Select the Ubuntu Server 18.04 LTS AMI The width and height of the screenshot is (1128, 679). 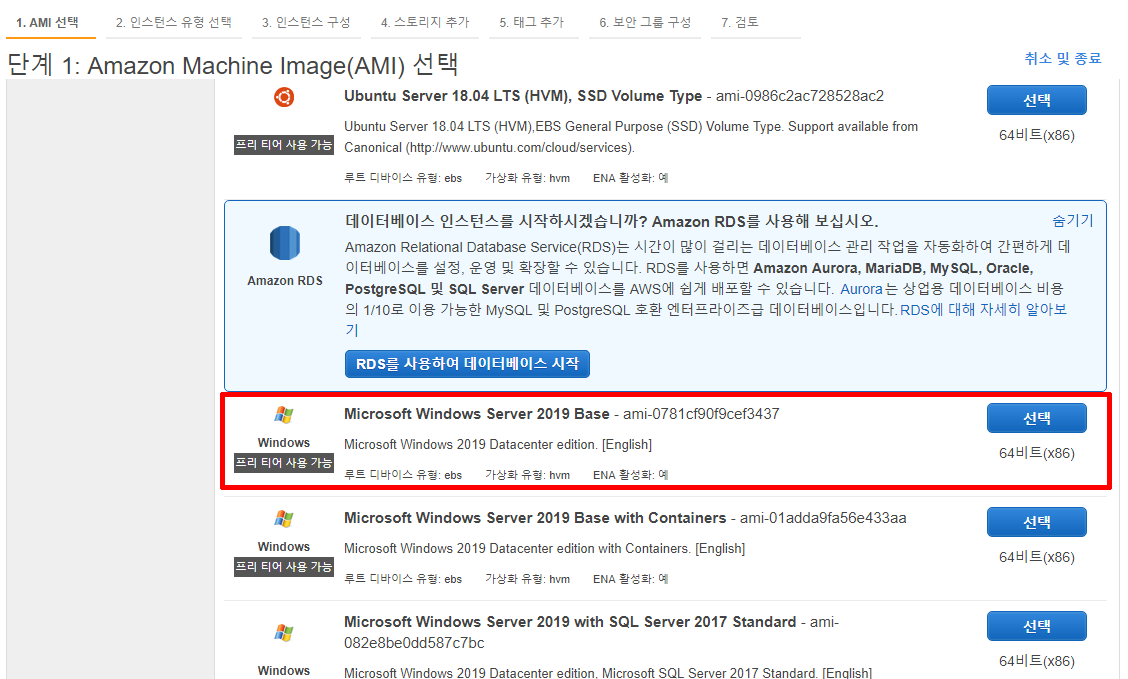(1037, 100)
